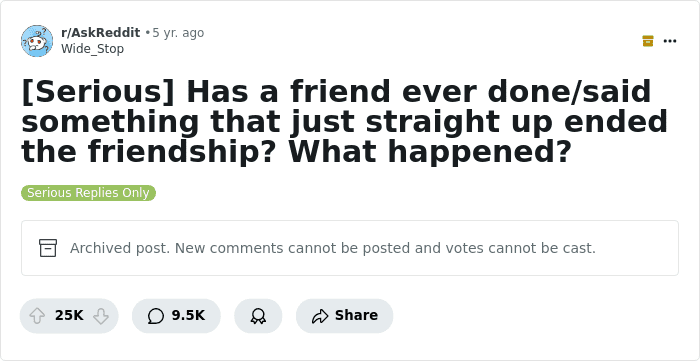Open the three-dot overflow menu
Screen dimensions: 700x361
(x=670, y=41)
